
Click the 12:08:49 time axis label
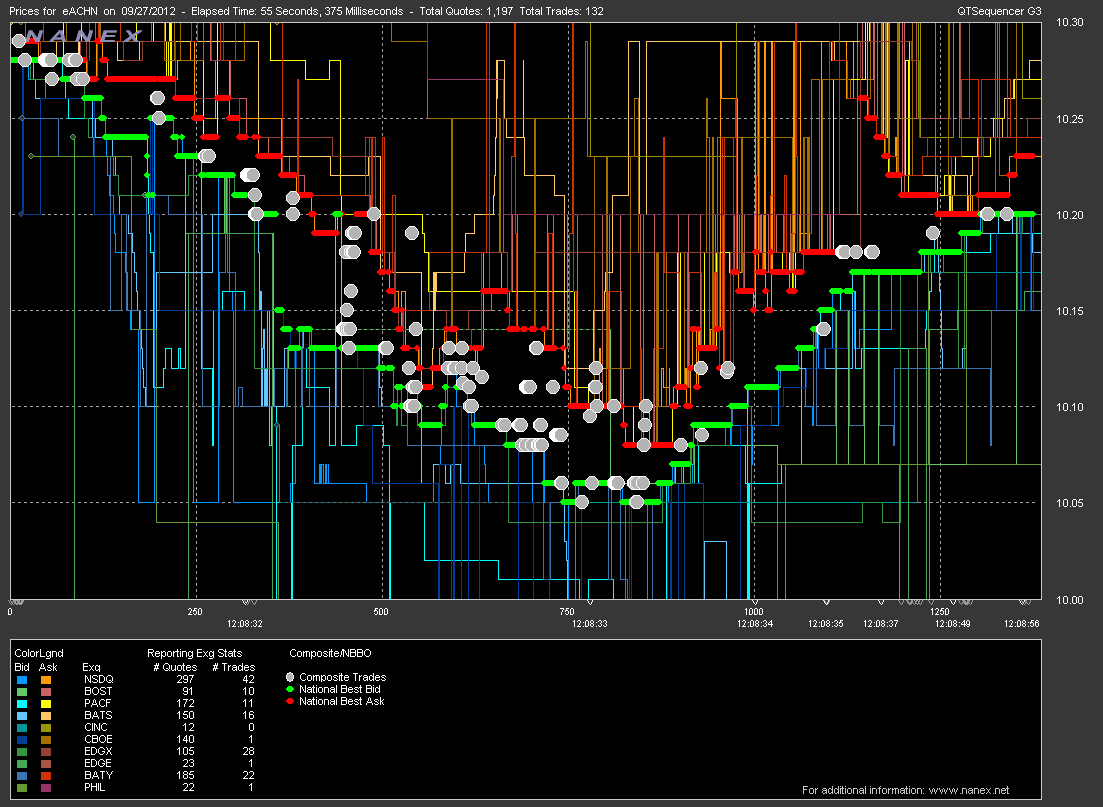click(x=952, y=623)
